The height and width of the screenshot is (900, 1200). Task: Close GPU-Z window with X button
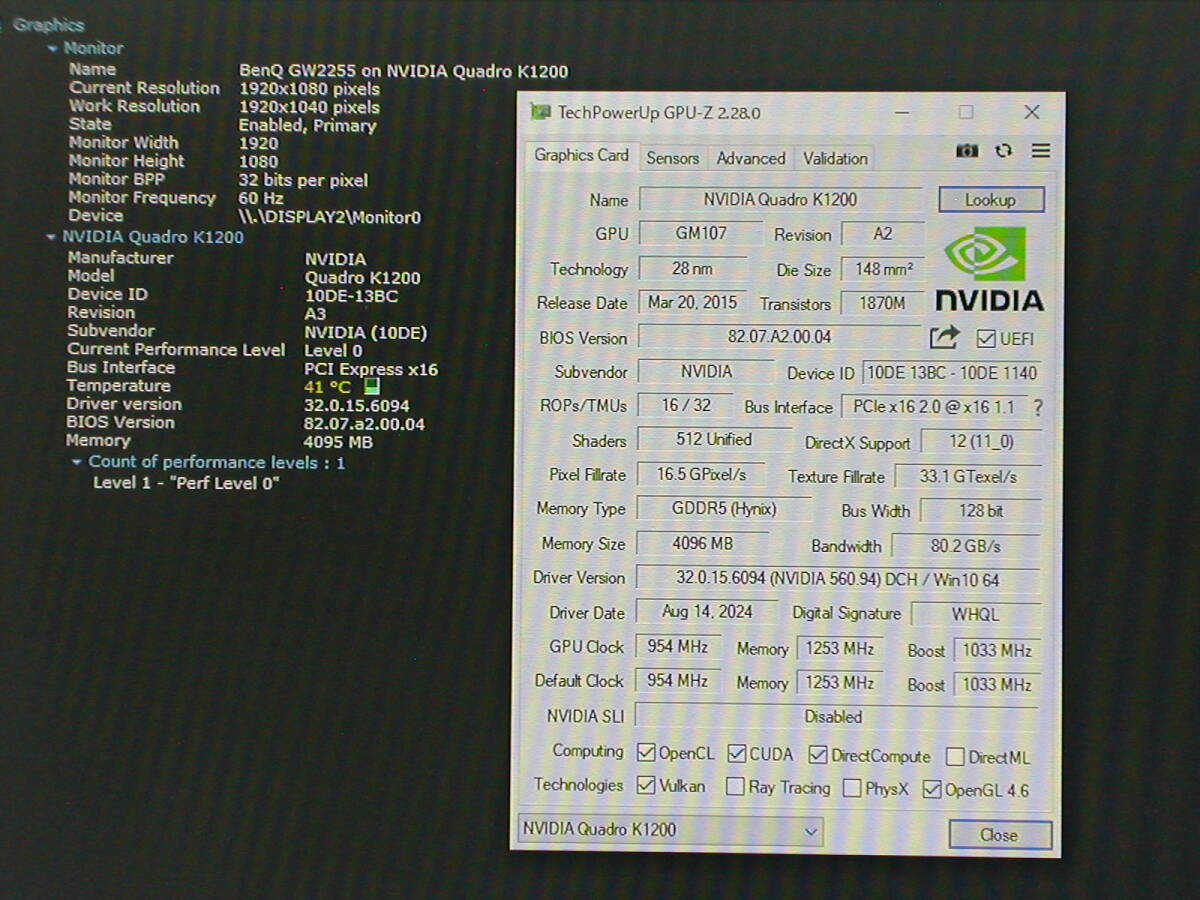1032,112
